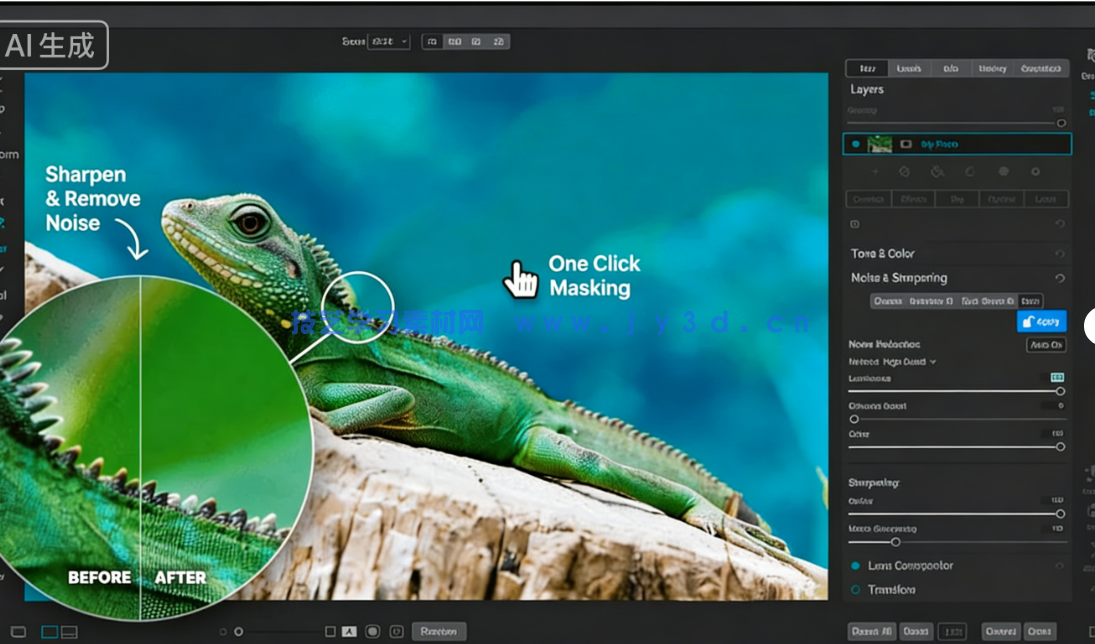Switch to the second tab in the right panel

[x=908, y=69]
